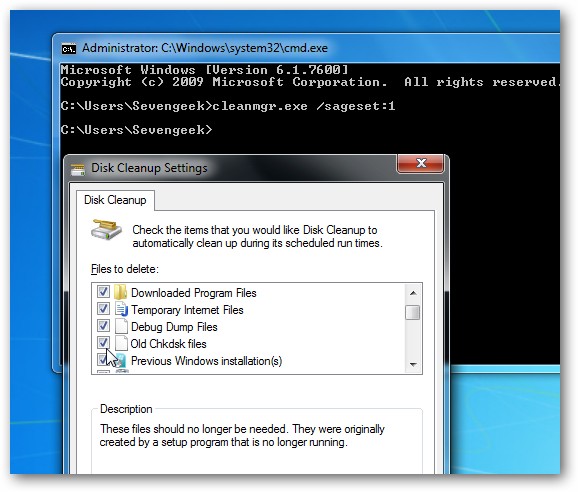Click the cmd window title bar text
This screenshot has width=578, height=492.
pyautogui.click(x=205, y=48)
